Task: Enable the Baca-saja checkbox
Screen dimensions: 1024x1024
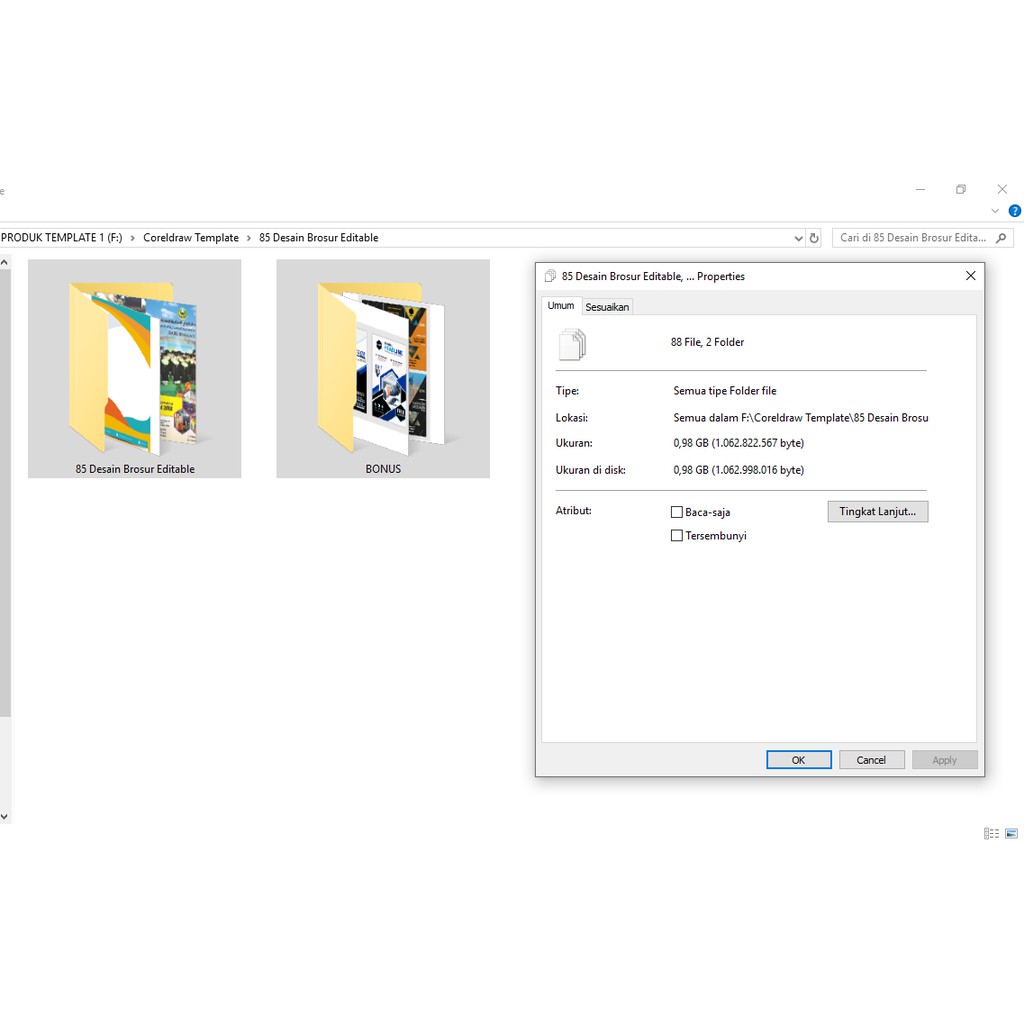Action: click(x=677, y=512)
